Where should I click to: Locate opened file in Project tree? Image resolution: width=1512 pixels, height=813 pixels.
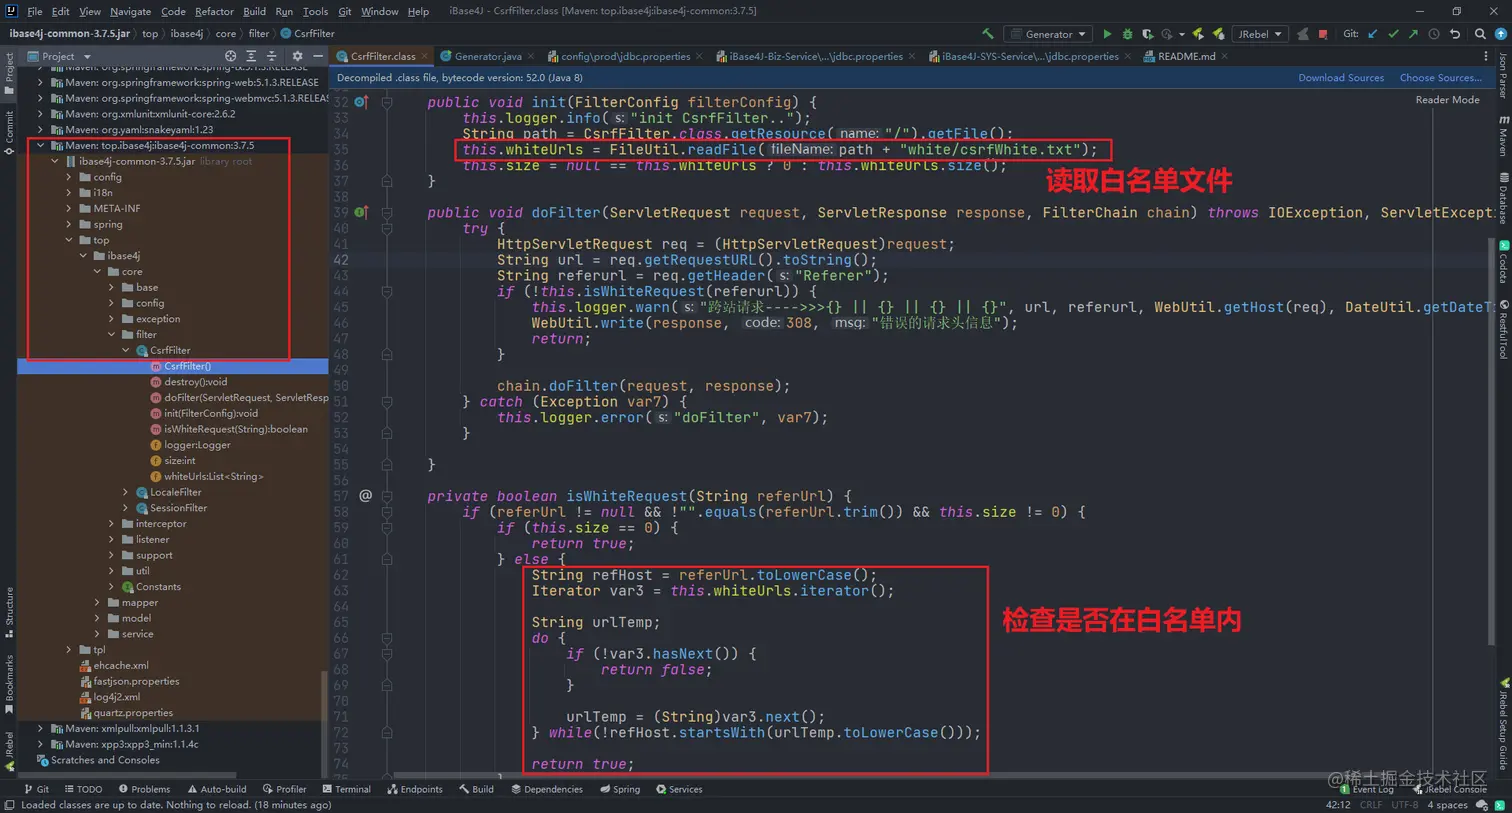coord(231,56)
